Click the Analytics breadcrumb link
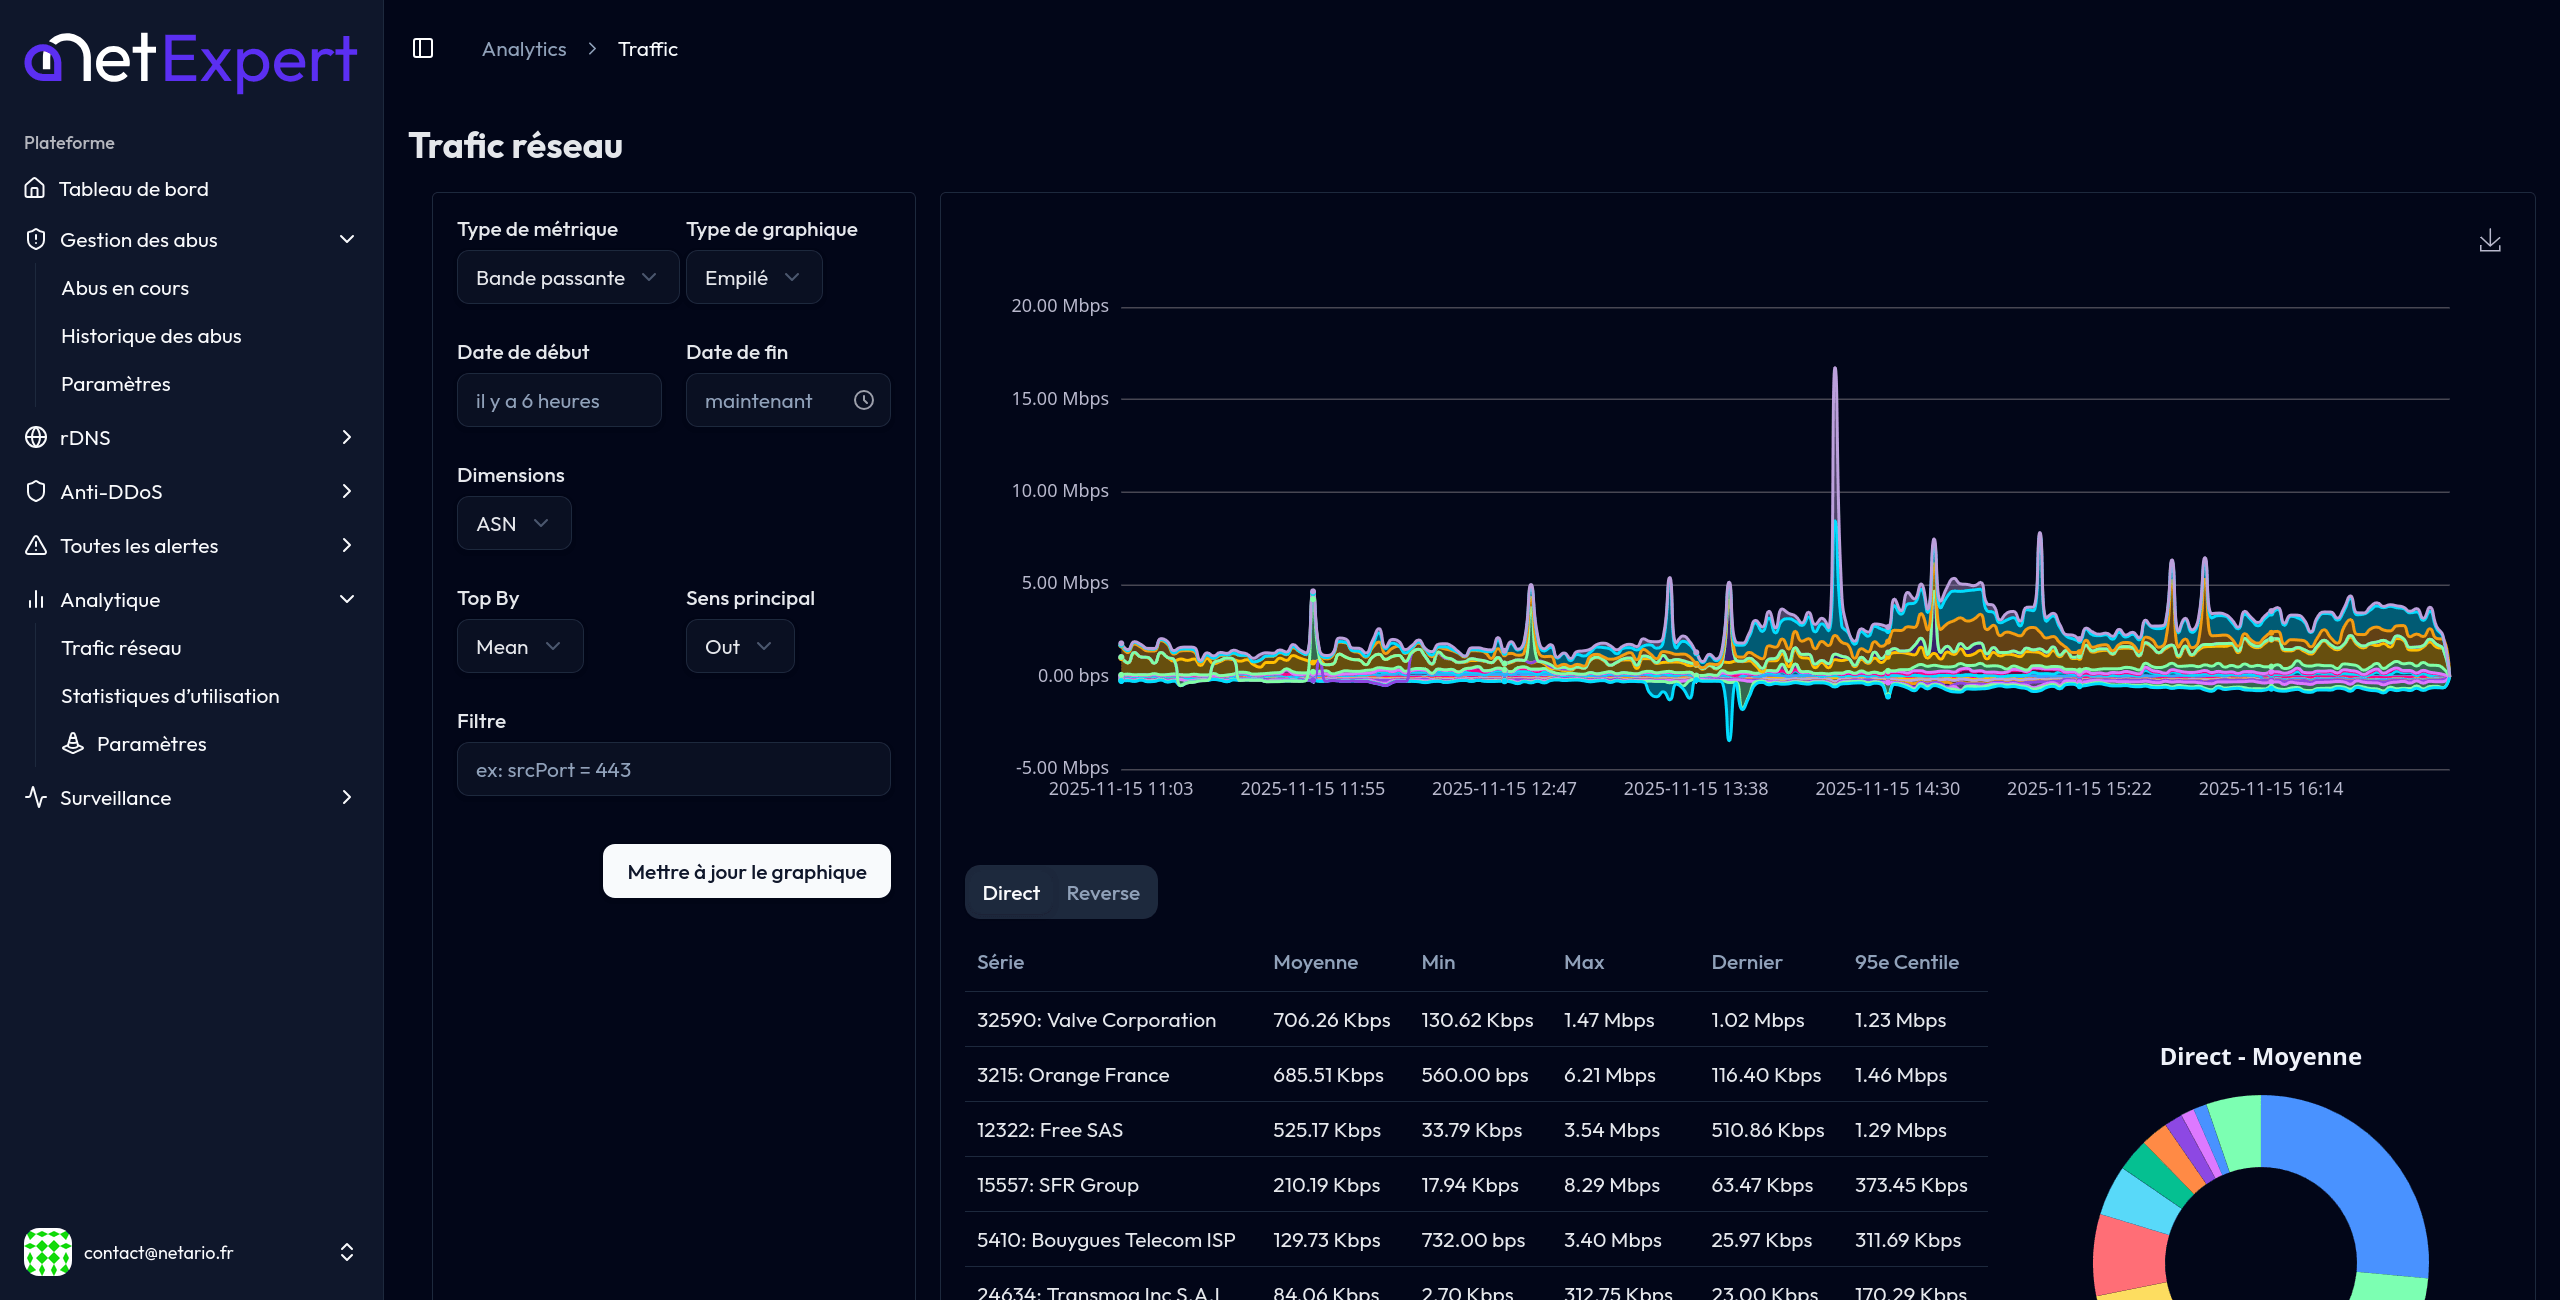 (x=523, y=48)
